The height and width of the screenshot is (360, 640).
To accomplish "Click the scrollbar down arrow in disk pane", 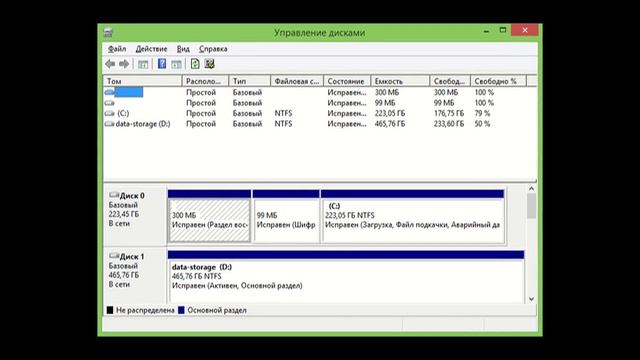I will (531, 299).
